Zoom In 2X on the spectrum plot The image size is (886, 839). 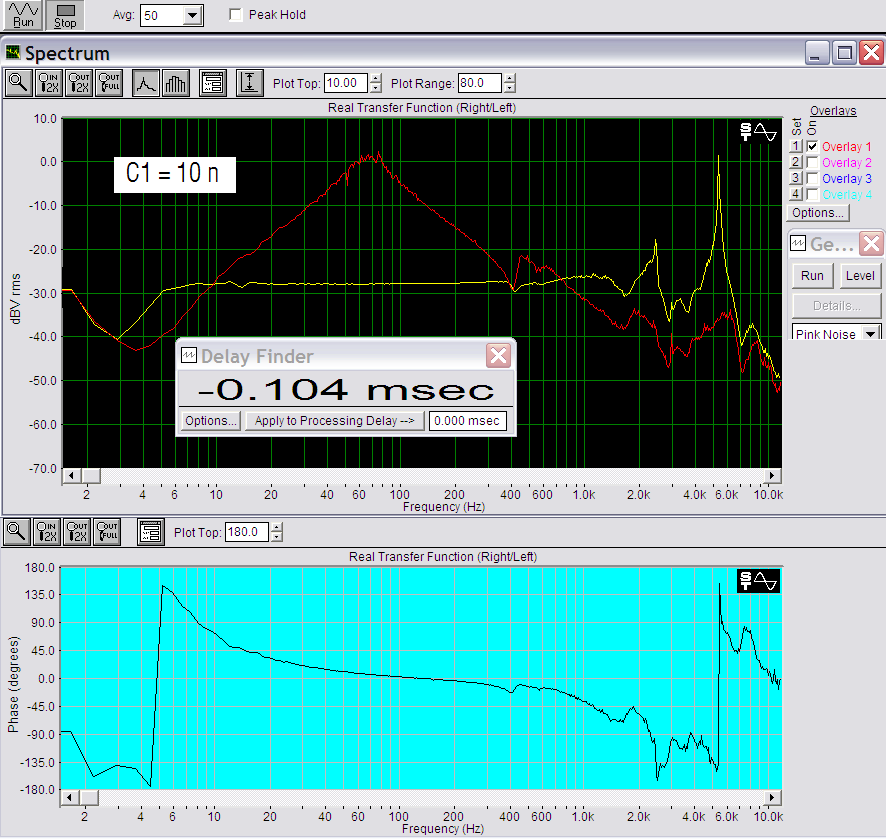pos(49,83)
